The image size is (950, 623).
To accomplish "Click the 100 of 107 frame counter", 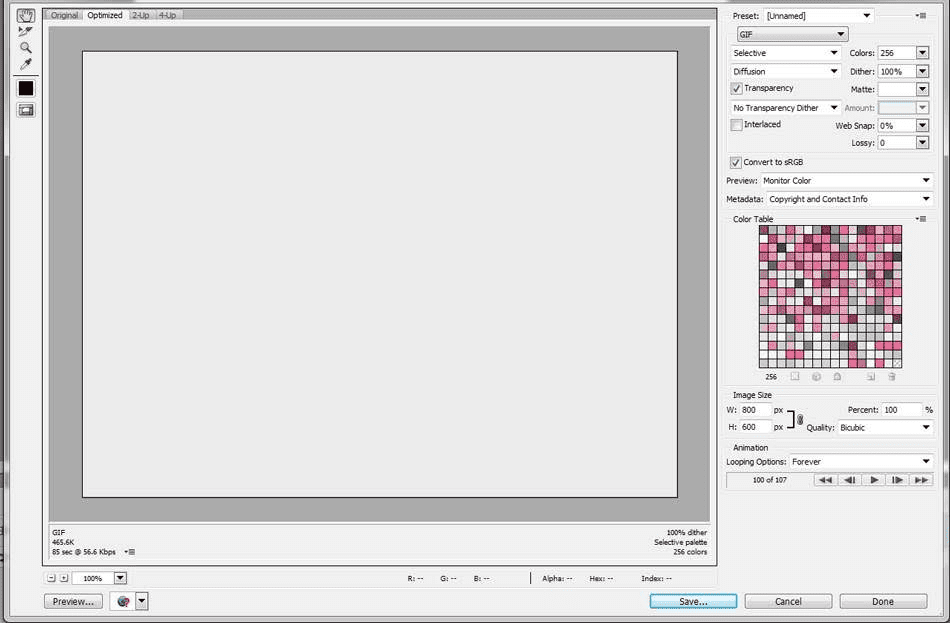I will tap(769, 480).
